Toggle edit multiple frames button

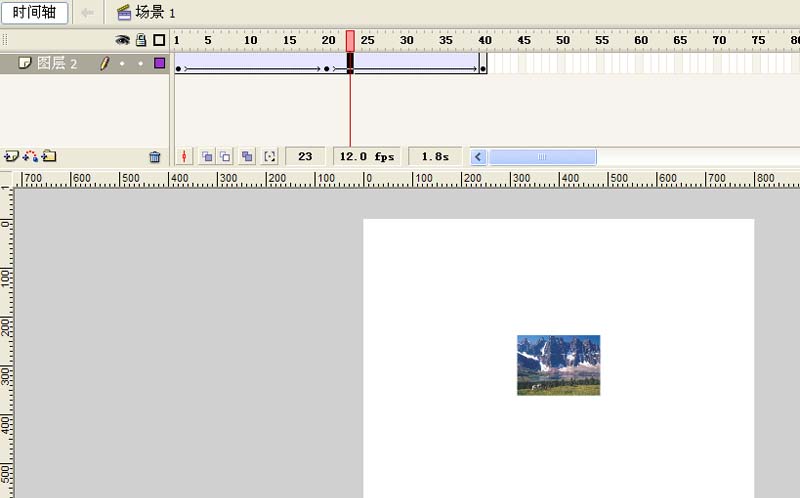247,156
